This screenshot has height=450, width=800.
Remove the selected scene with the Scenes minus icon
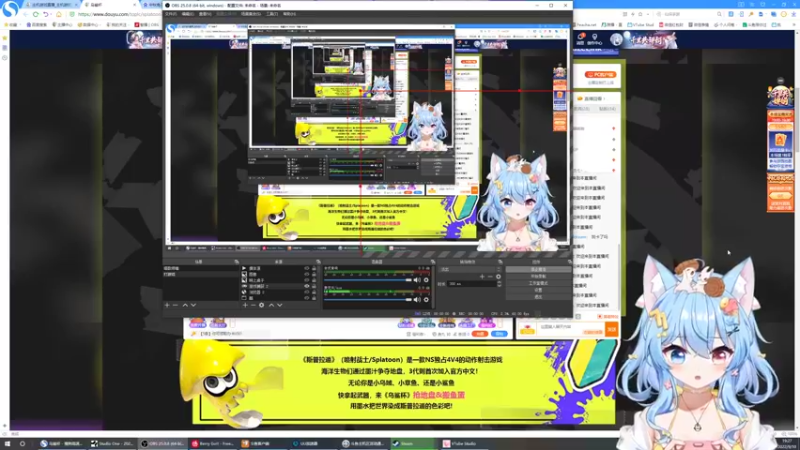coord(175,305)
